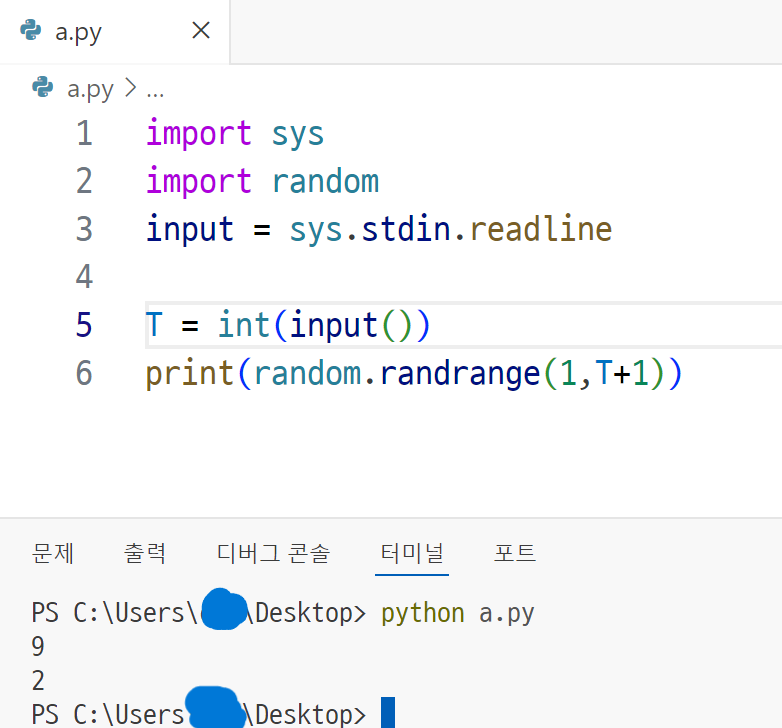
Task: Click line number 1 in the gutter
Action: coord(84,133)
